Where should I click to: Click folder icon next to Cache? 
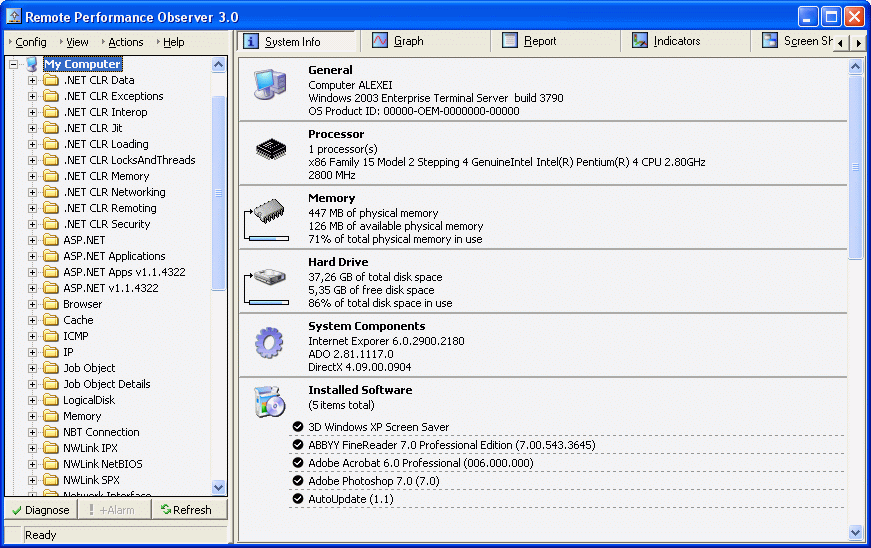tap(51, 320)
